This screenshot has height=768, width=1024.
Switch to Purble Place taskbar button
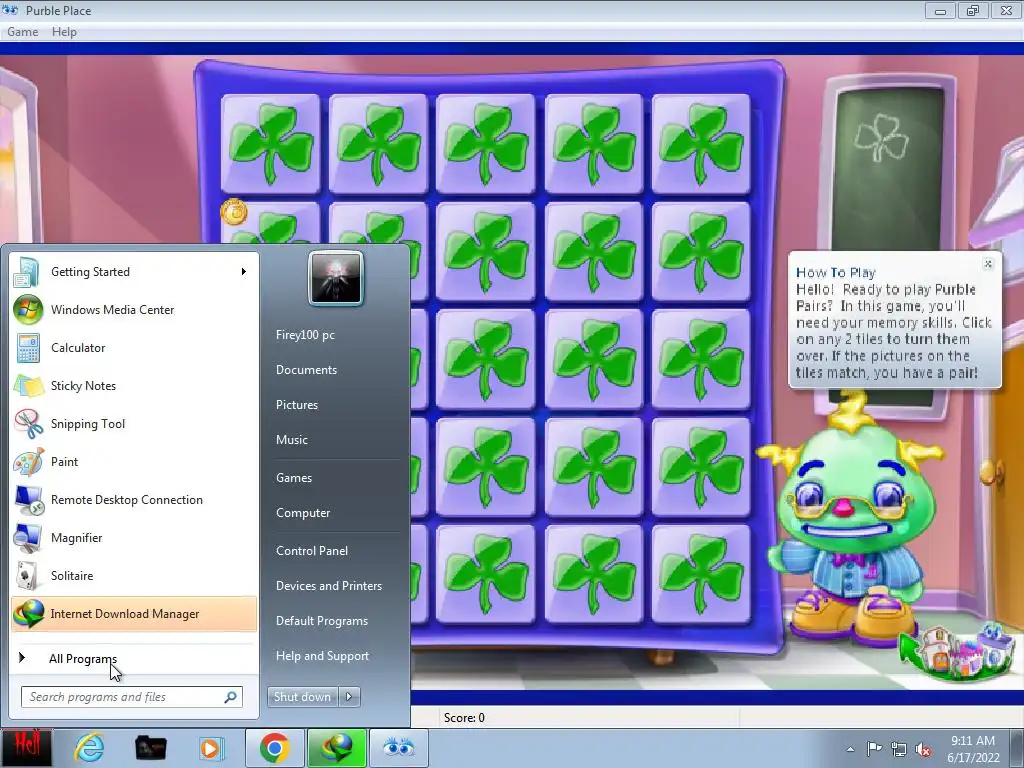[x=399, y=748]
